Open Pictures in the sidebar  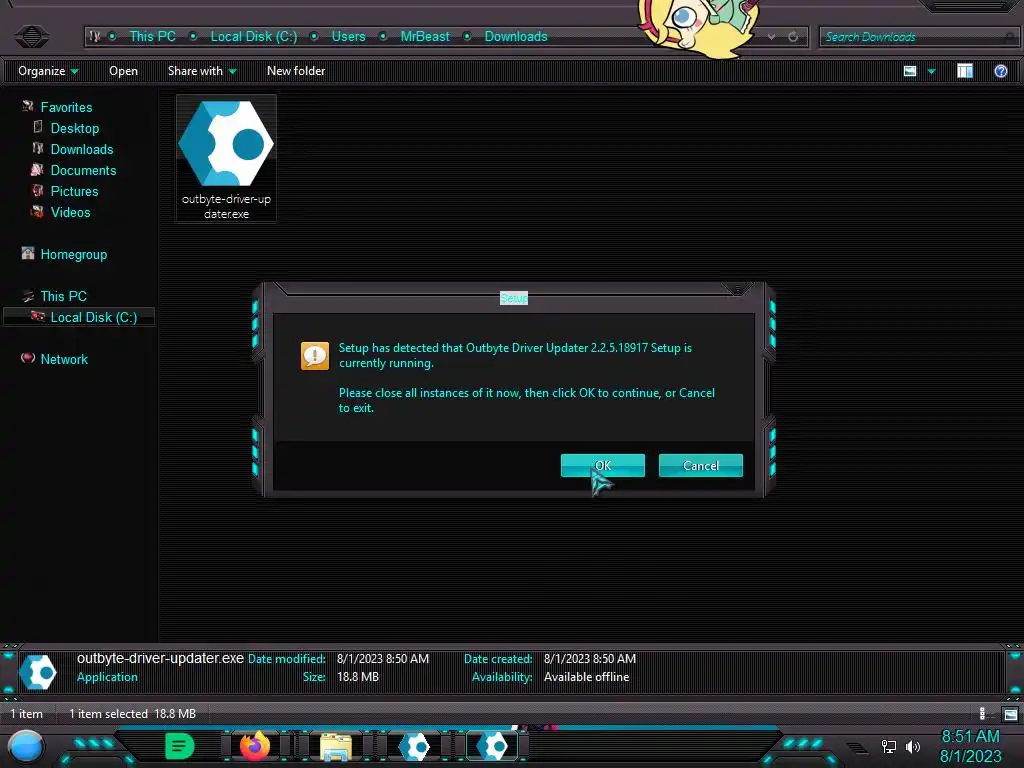click(74, 191)
